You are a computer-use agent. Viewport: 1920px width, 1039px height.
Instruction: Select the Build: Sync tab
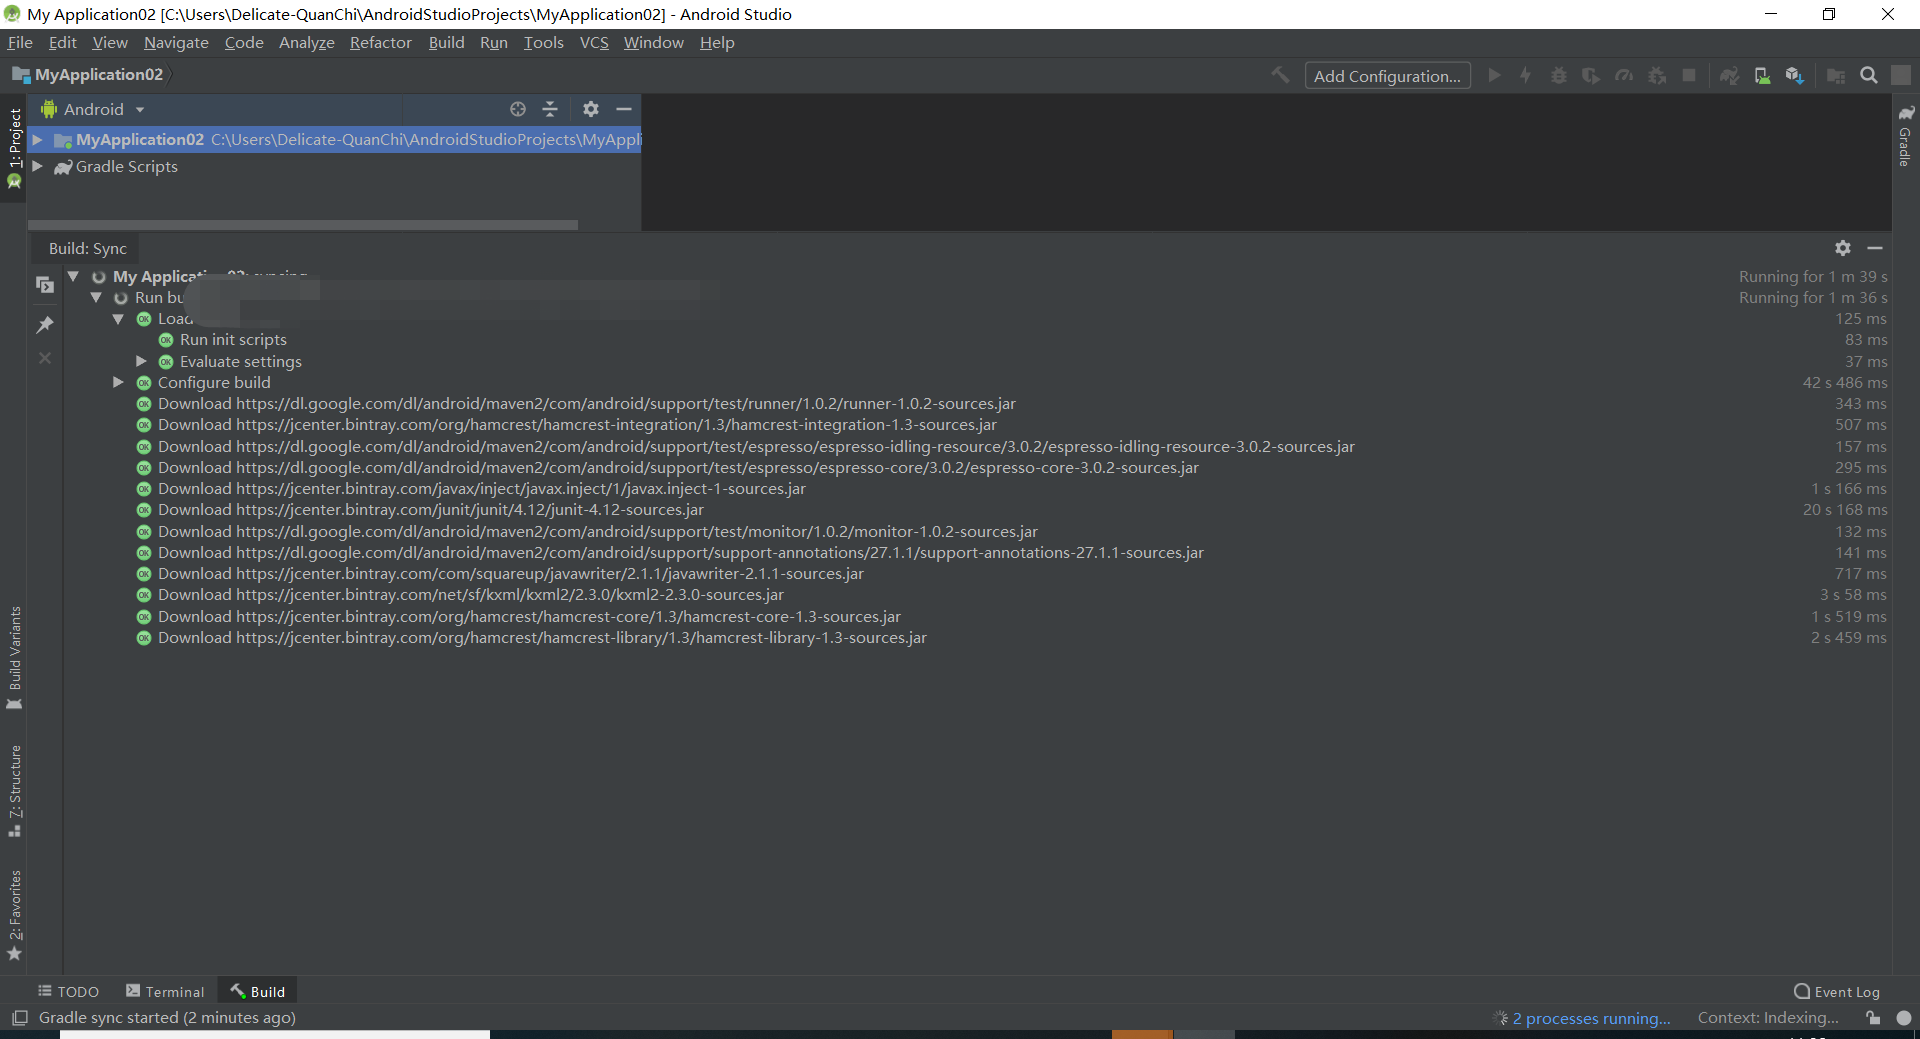(88, 248)
